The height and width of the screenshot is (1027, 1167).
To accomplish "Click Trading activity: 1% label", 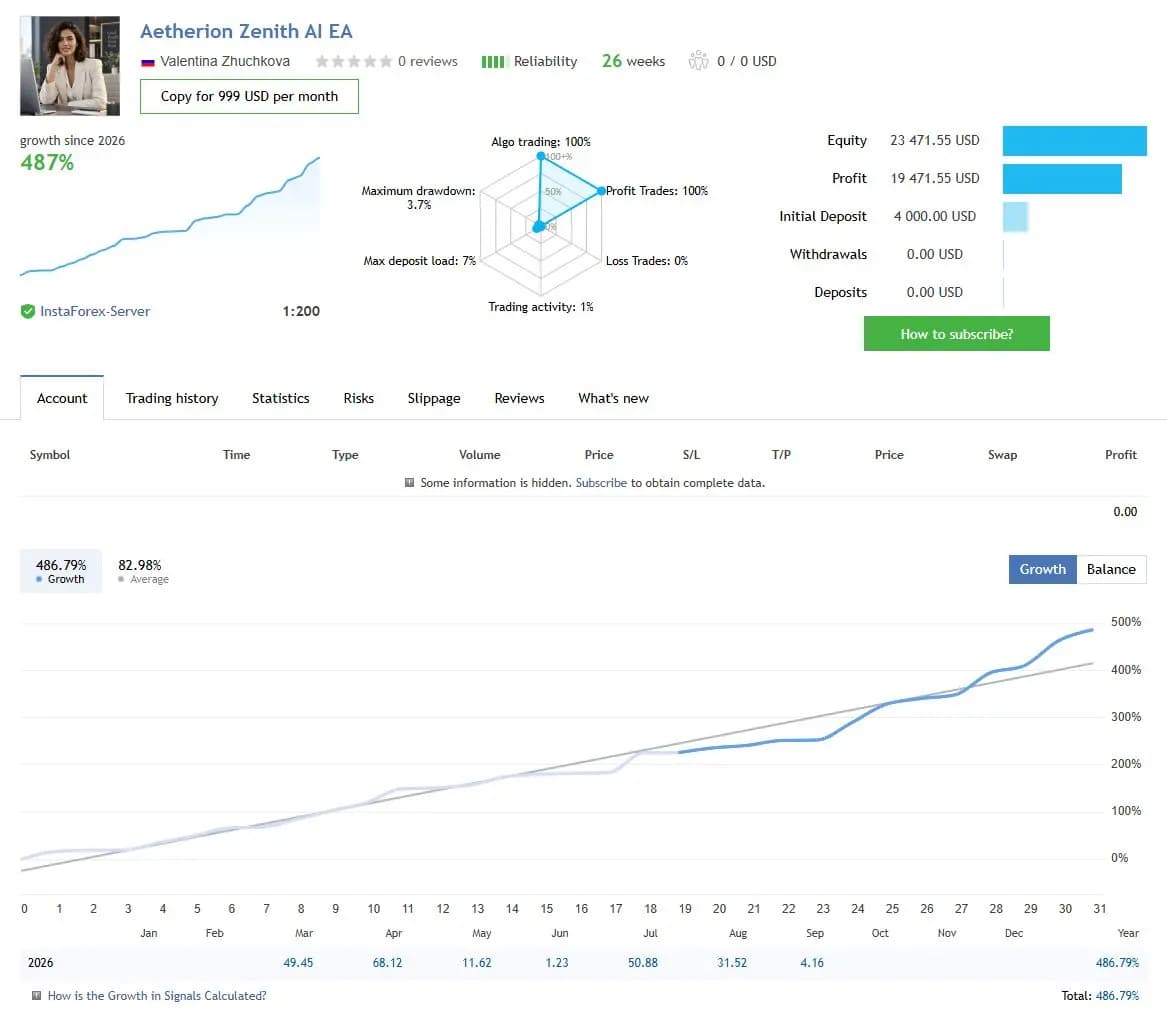I will coord(541,307).
